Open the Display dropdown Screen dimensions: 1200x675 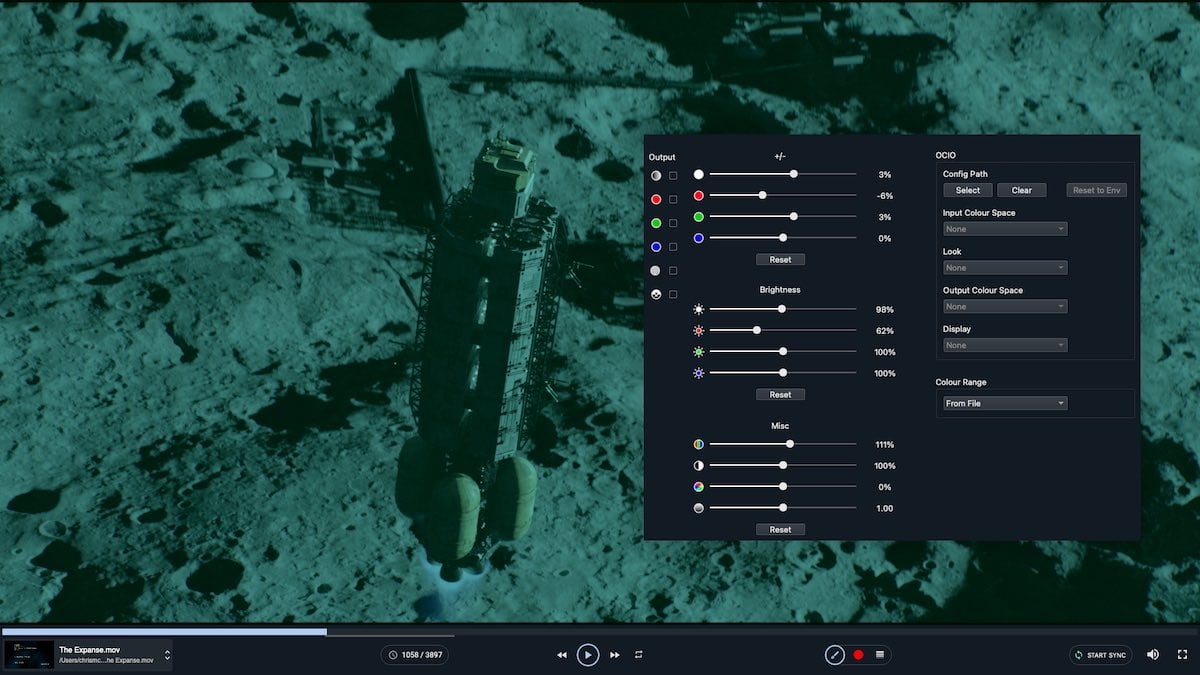click(x=1005, y=345)
